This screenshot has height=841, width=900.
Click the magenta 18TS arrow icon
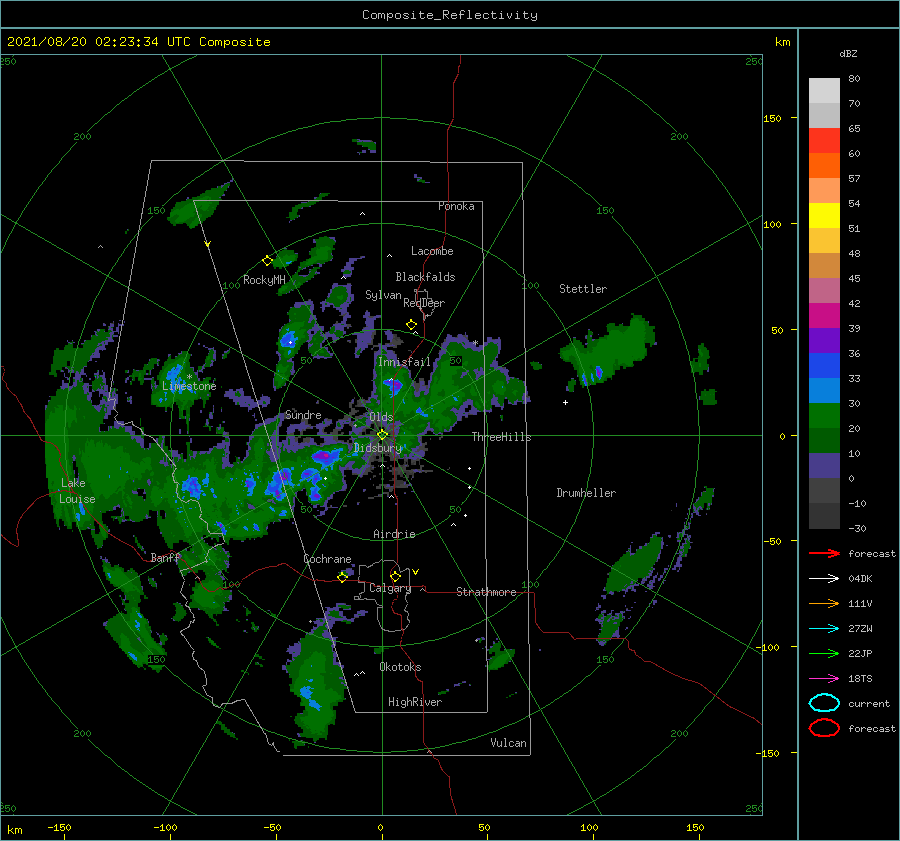824,679
